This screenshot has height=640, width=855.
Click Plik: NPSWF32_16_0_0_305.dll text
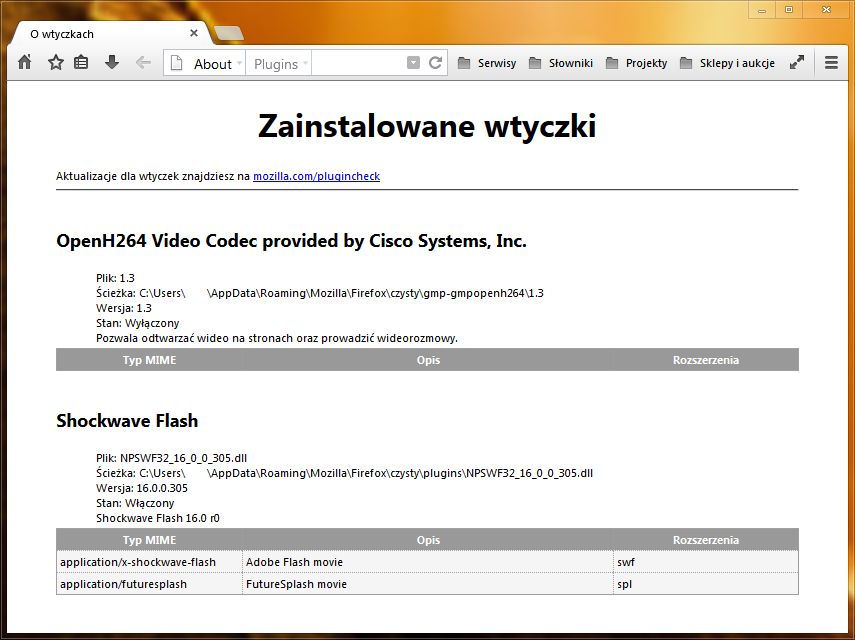click(171, 458)
